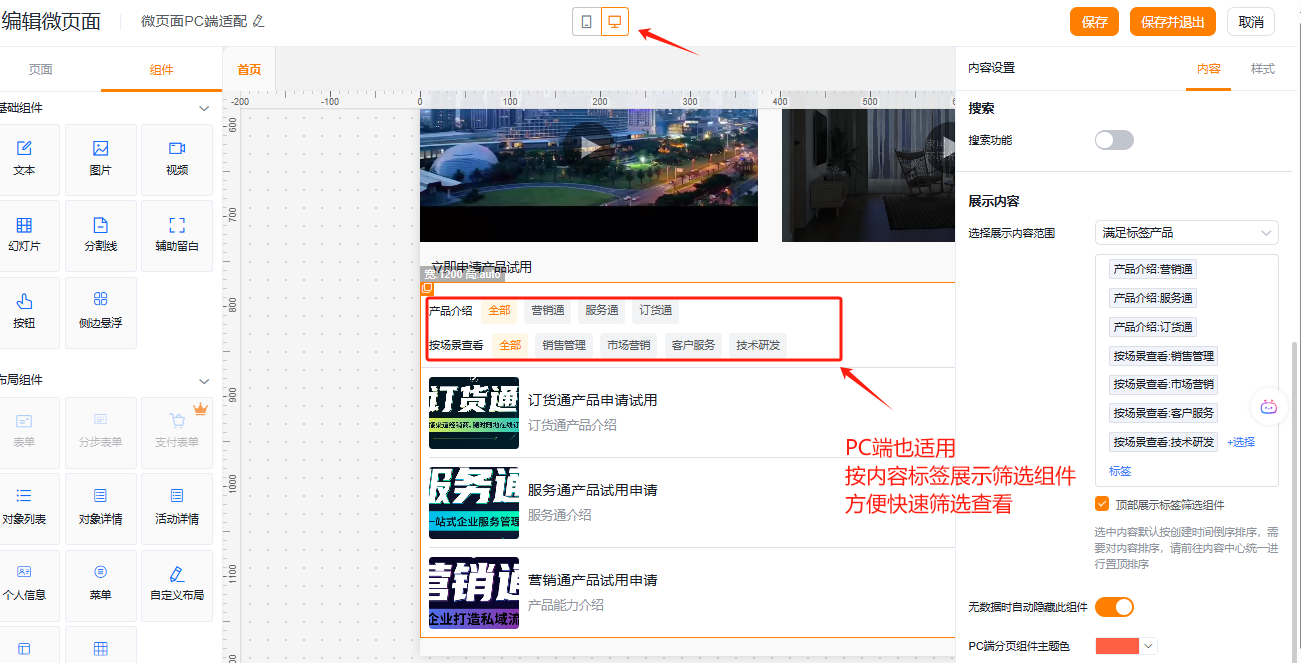The width and height of the screenshot is (1301, 663).
Task: Click the 保存 button
Action: 1094,22
